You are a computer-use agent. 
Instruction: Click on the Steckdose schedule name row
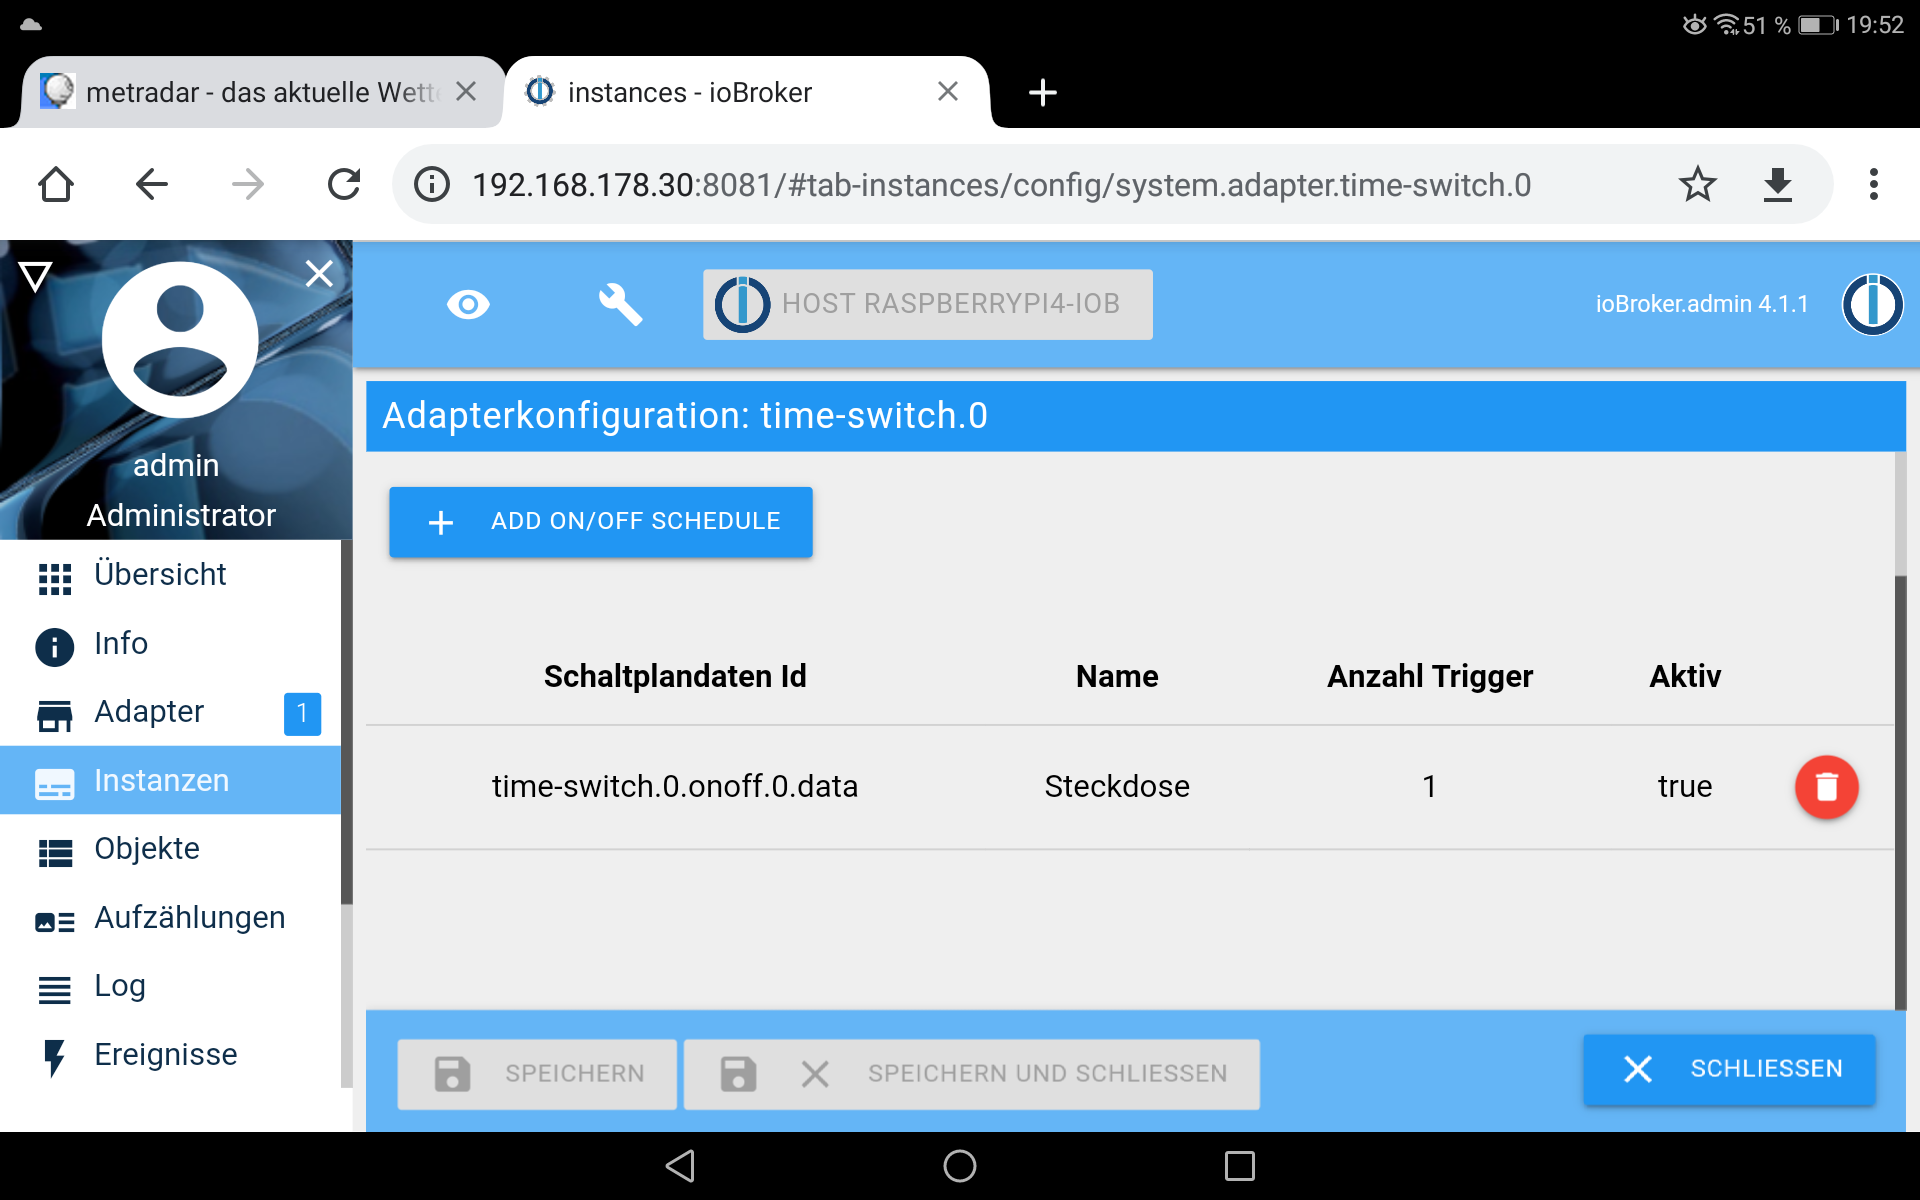pyautogui.click(x=1117, y=787)
